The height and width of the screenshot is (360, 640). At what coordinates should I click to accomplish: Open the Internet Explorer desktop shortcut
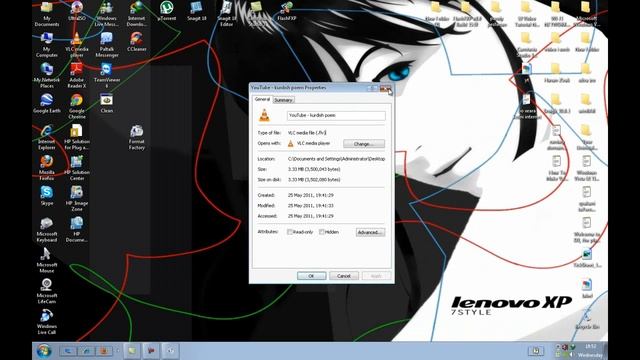point(47,137)
